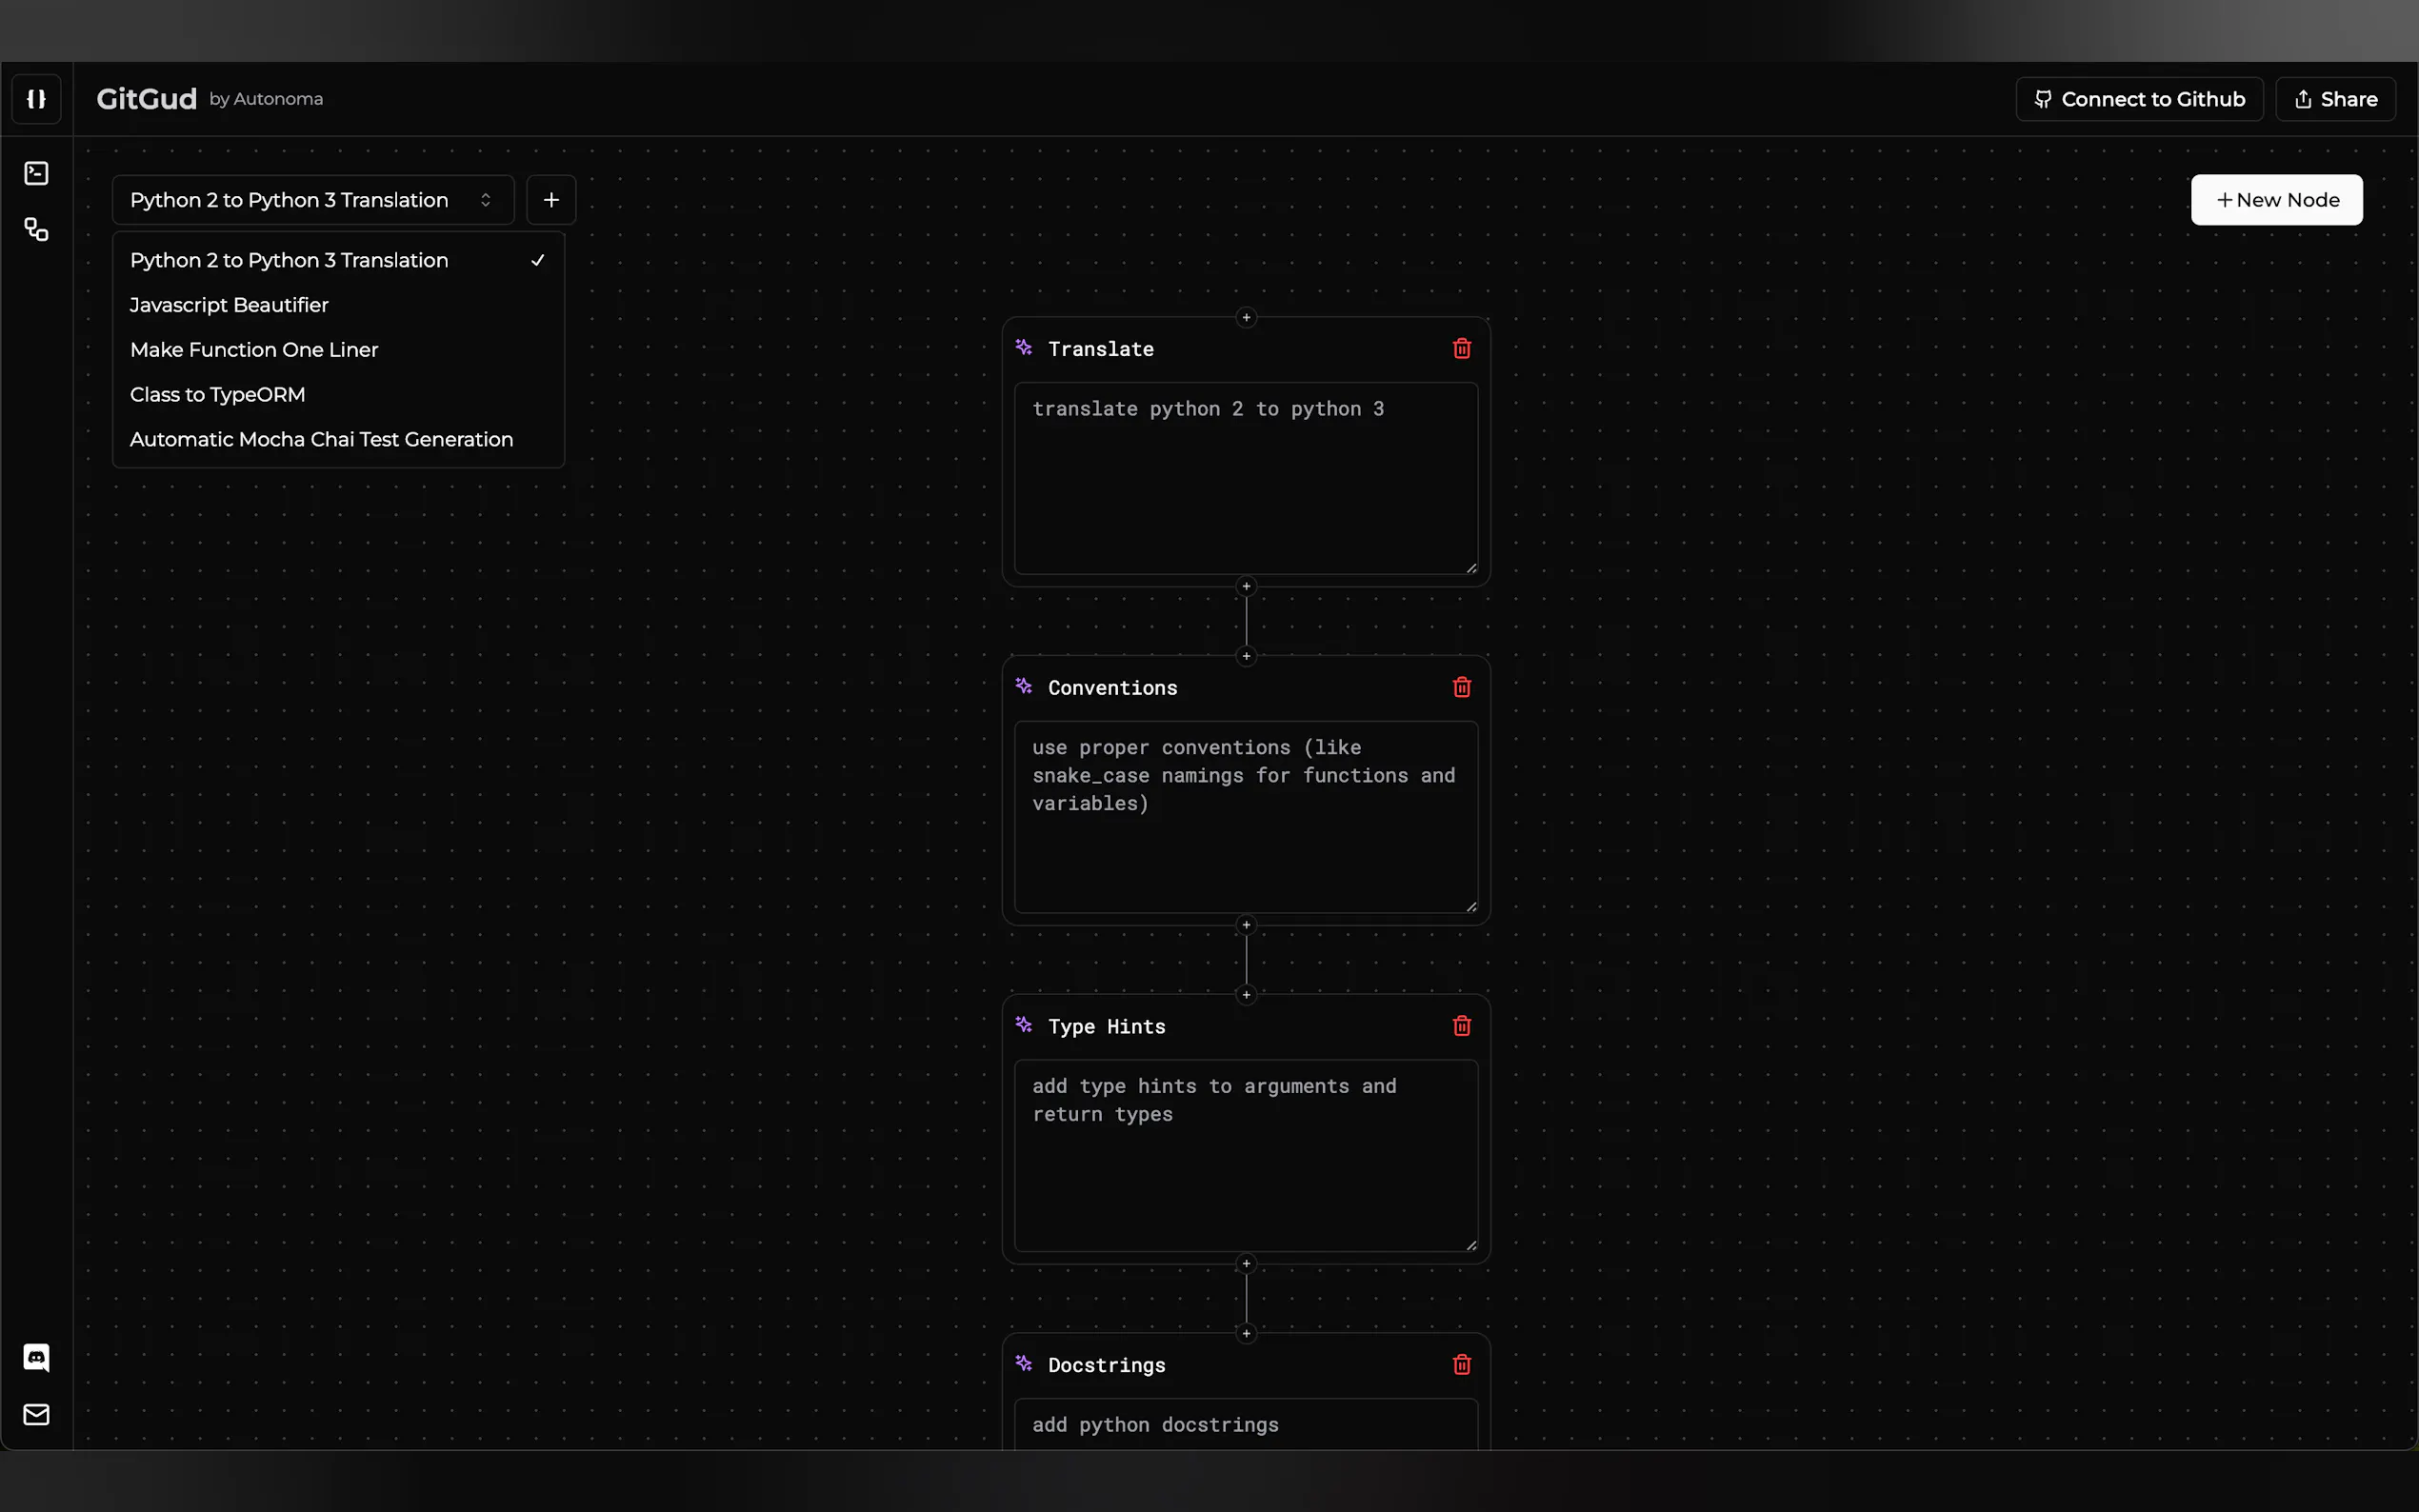Click the mail envelope icon in the sidebar

[x=36, y=1414]
